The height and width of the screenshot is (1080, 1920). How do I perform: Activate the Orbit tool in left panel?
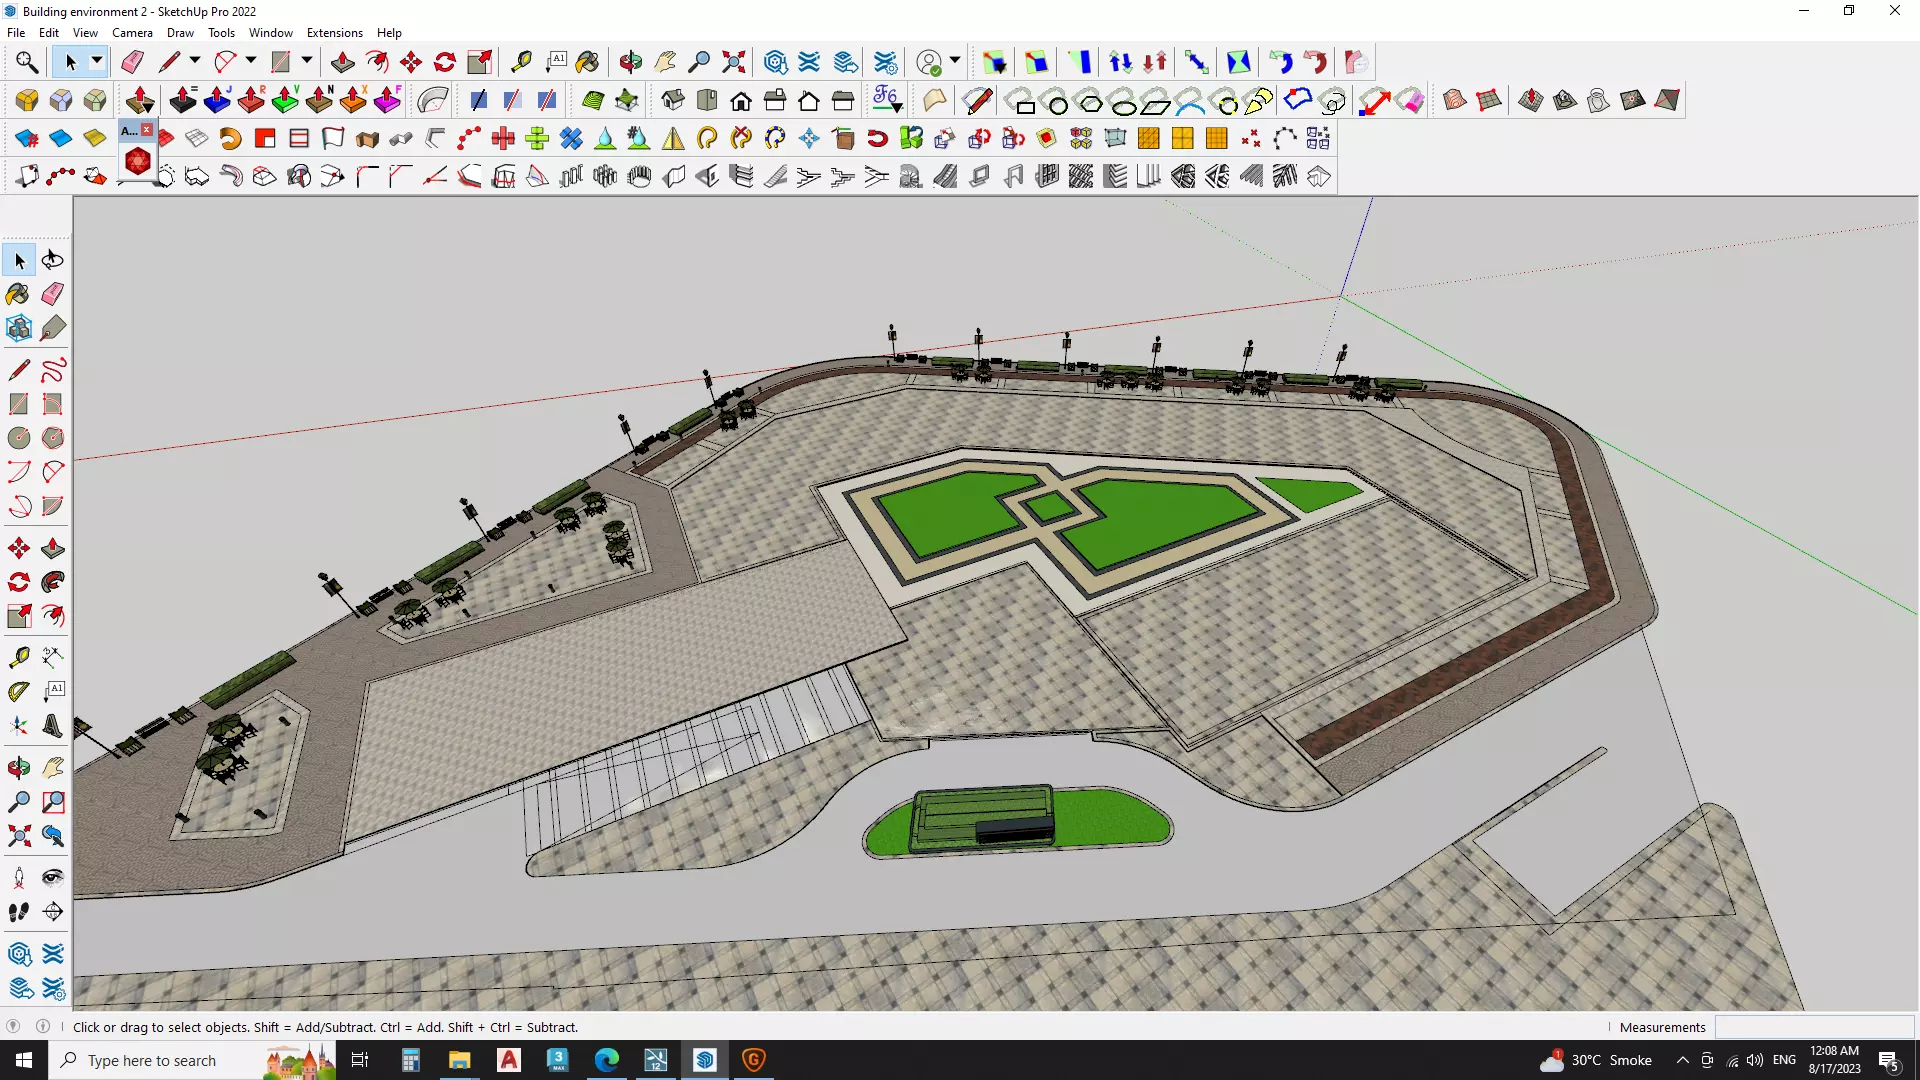point(19,768)
